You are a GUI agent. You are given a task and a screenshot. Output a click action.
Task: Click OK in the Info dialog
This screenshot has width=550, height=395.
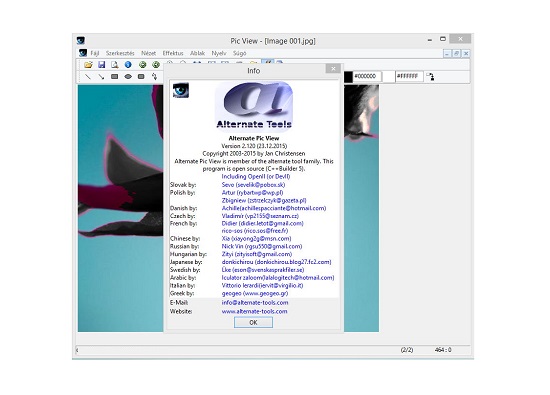coord(253,322)
